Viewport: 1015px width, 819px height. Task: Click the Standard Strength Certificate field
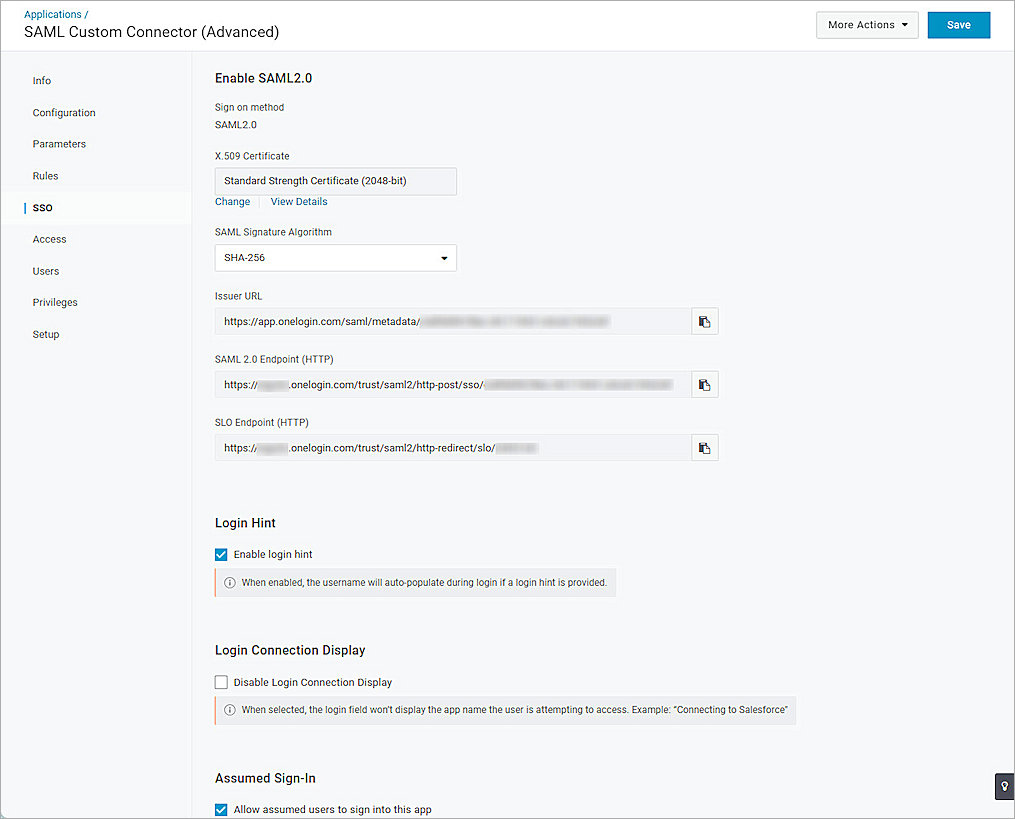coord(335,181)
